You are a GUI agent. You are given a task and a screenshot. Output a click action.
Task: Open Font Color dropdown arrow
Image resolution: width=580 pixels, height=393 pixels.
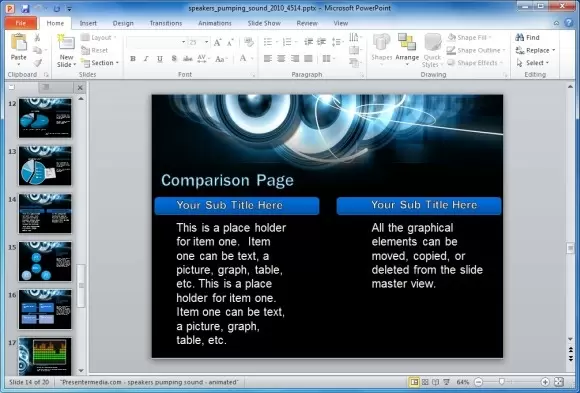[252, 59]
